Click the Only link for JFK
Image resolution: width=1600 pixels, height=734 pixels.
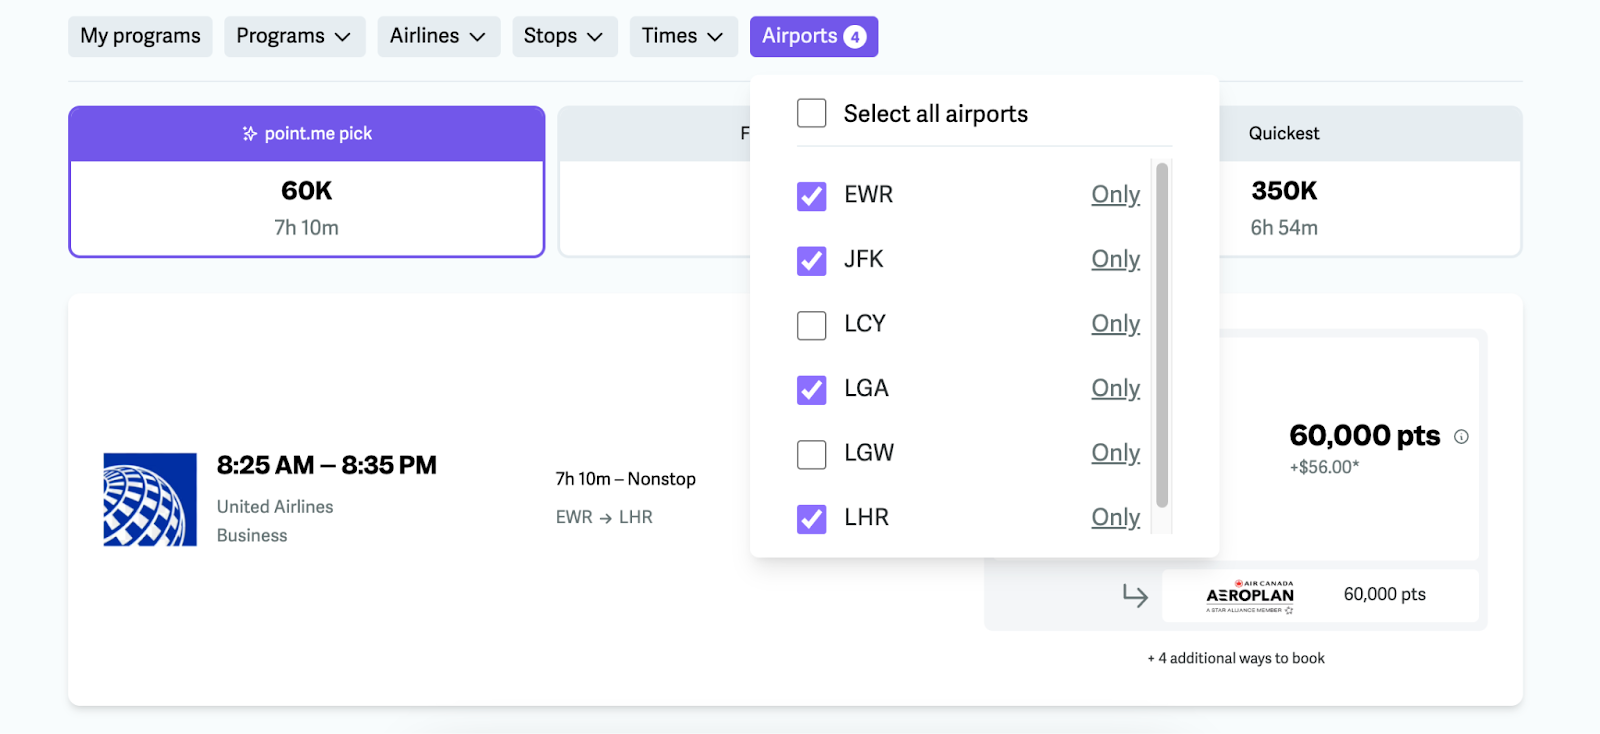[1115, 259]
